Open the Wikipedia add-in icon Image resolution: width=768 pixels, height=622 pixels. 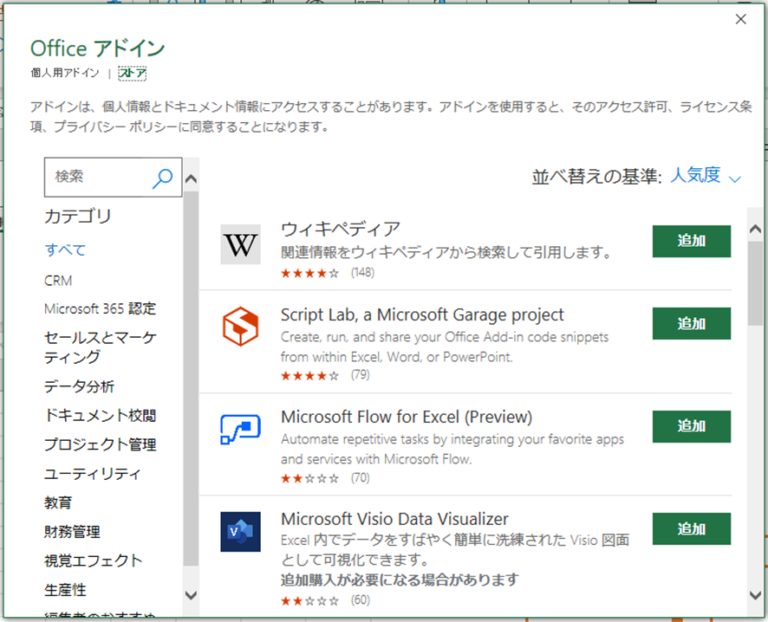click(x=240, y=244)
